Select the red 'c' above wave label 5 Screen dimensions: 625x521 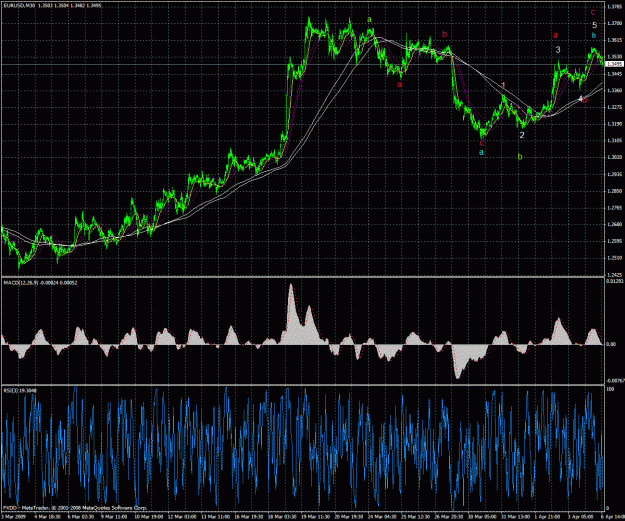coord(593,12)
